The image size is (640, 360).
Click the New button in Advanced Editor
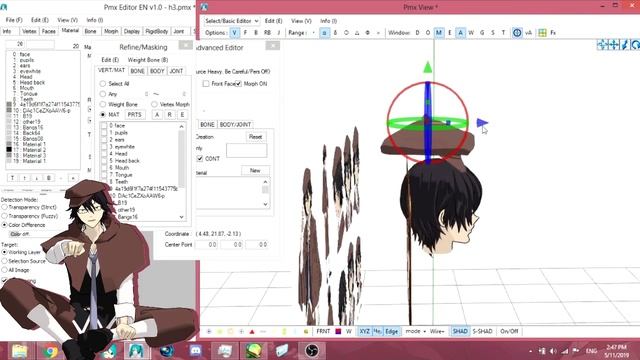(x=255, y=171)
